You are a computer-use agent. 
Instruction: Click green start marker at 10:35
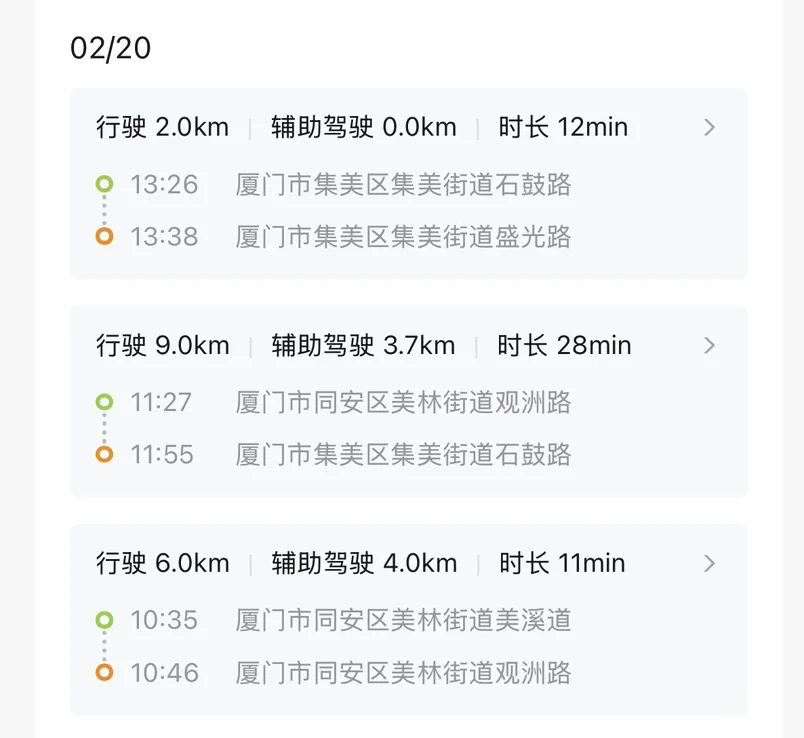click(x=104, y=620)
